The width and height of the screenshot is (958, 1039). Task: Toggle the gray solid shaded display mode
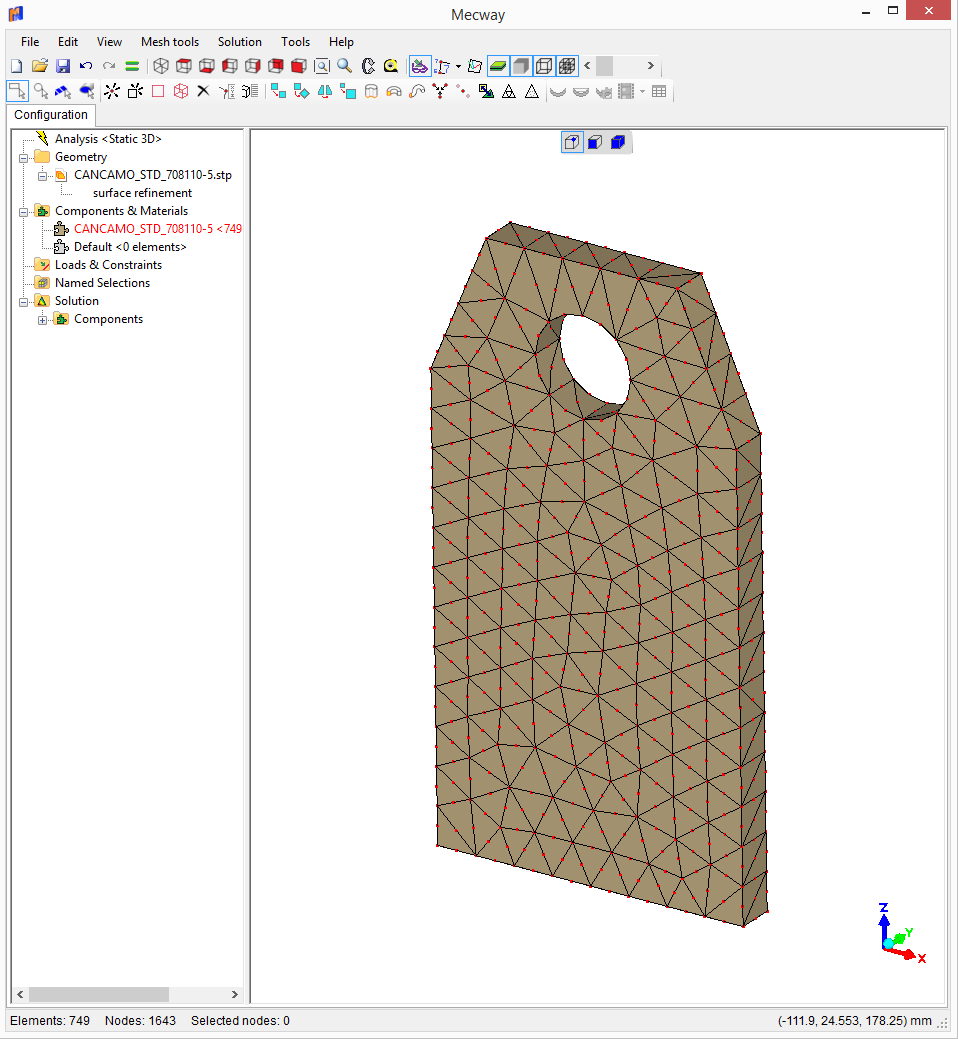[x=521, y=66]
